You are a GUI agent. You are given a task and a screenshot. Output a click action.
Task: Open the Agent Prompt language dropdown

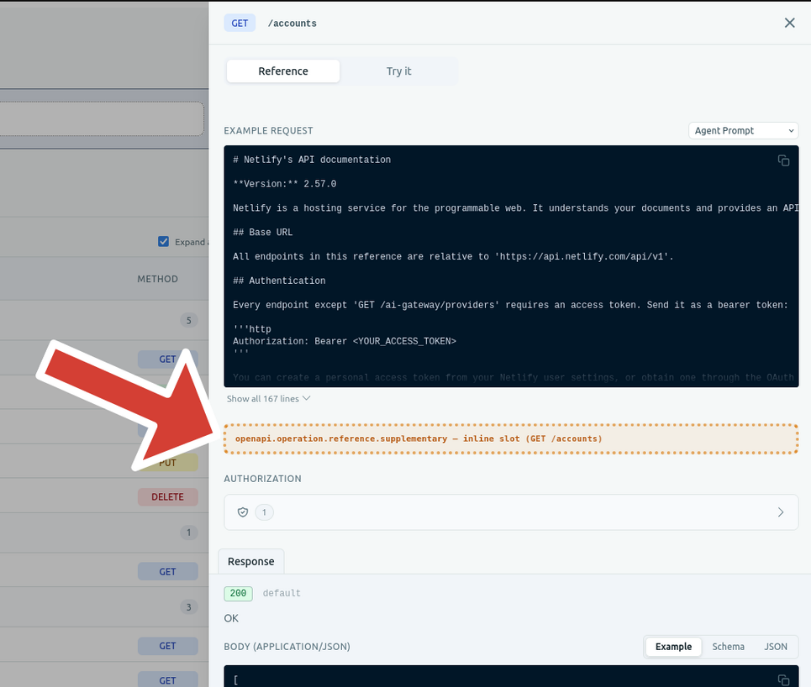click(743, 131)
